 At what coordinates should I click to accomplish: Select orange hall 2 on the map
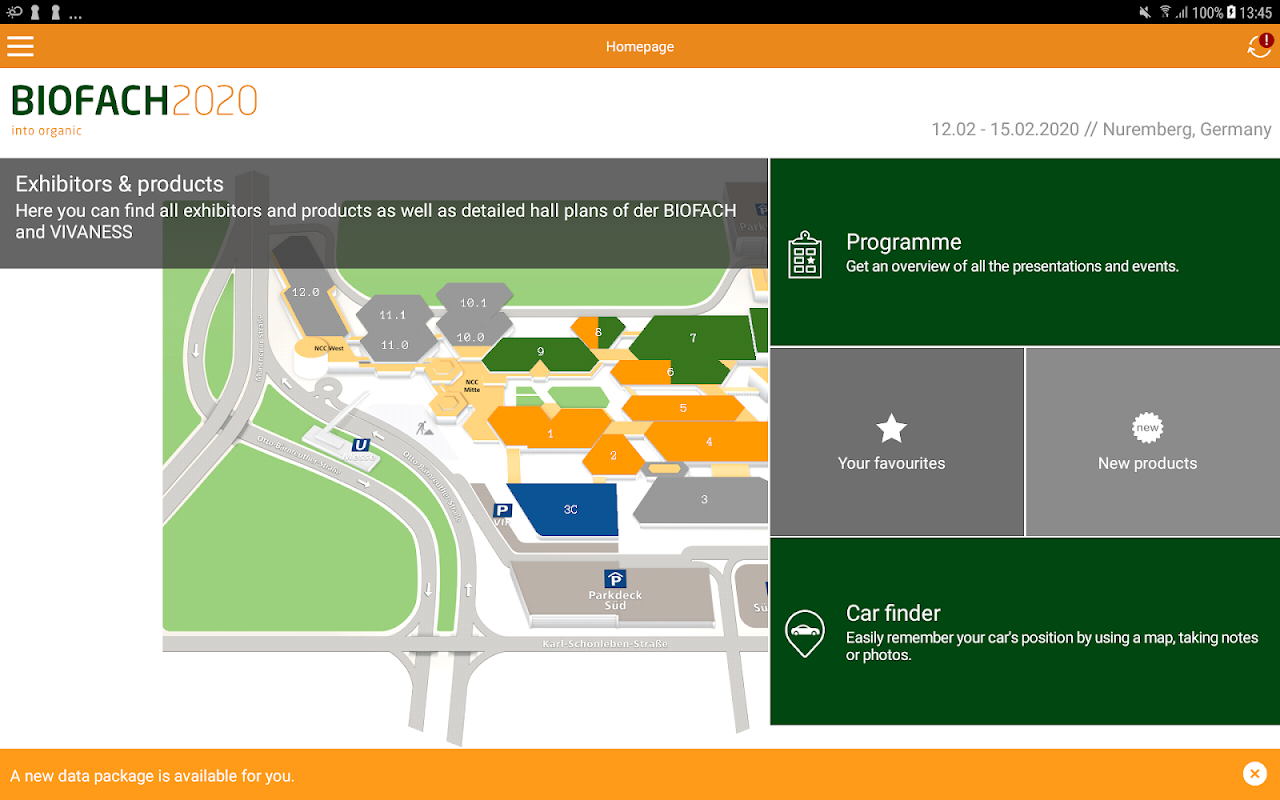click(613, 456)
